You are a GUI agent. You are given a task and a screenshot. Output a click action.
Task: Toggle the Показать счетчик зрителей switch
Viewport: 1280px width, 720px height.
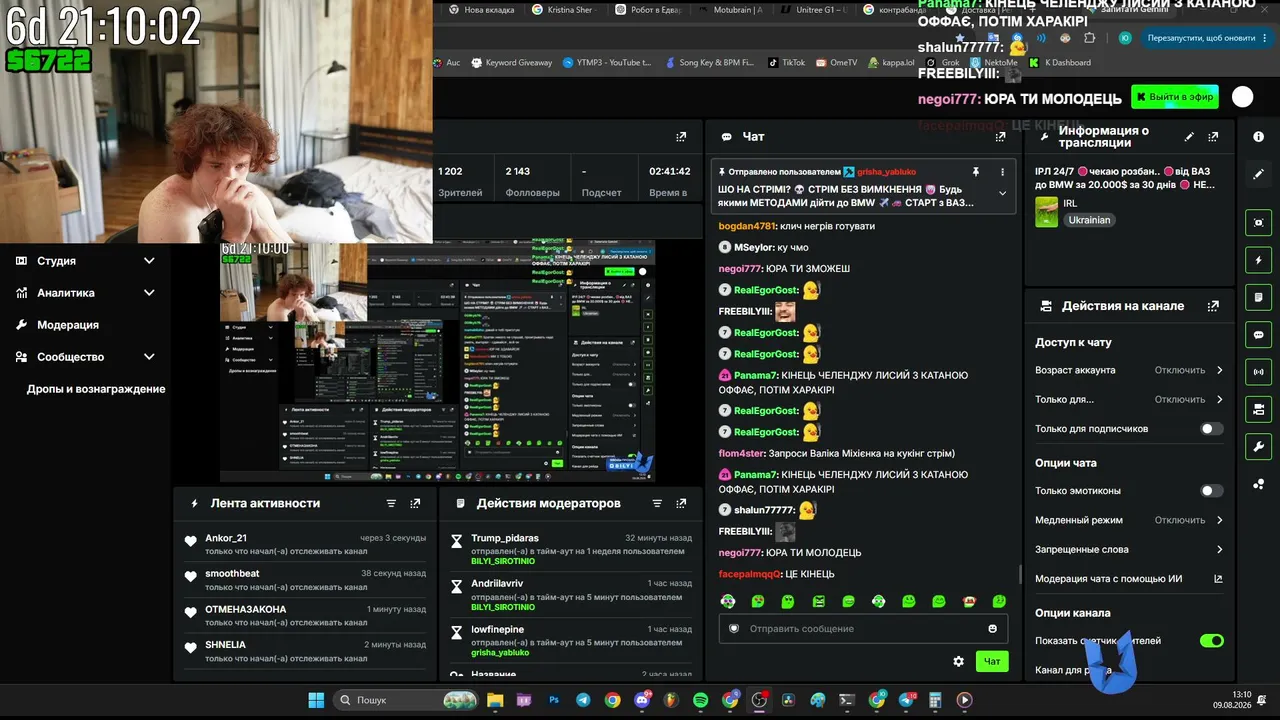coord(1211,641)
